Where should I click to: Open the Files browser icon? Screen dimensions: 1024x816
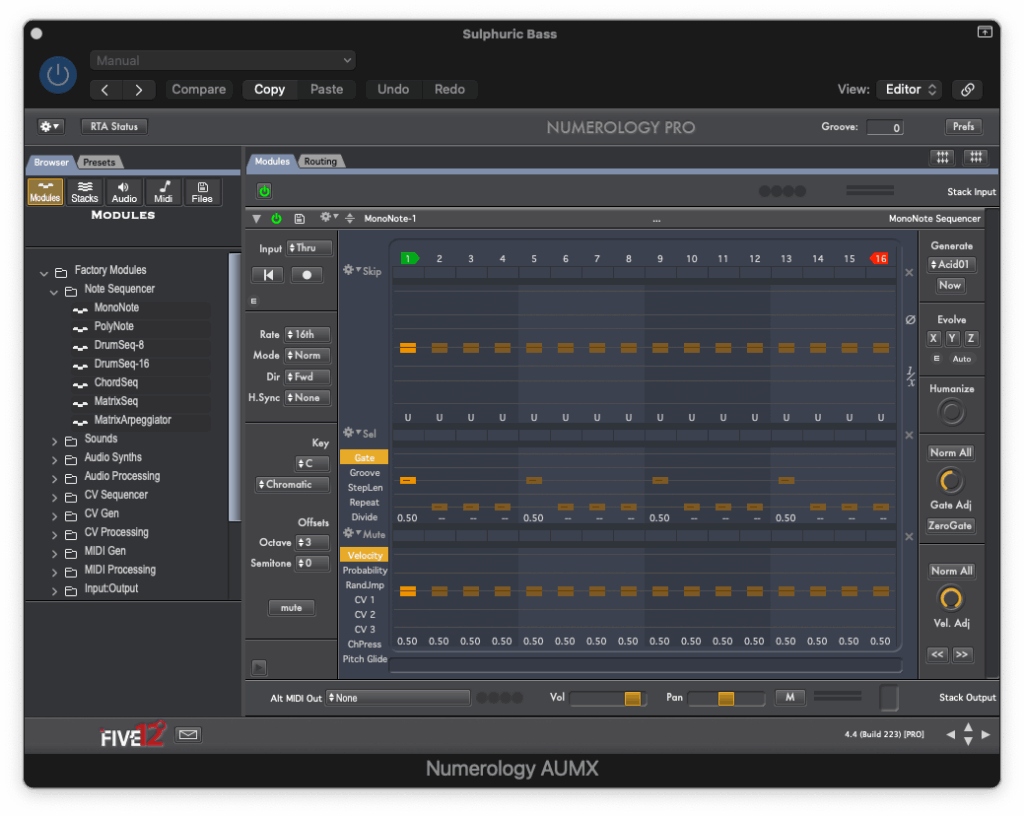click(202, 192)
